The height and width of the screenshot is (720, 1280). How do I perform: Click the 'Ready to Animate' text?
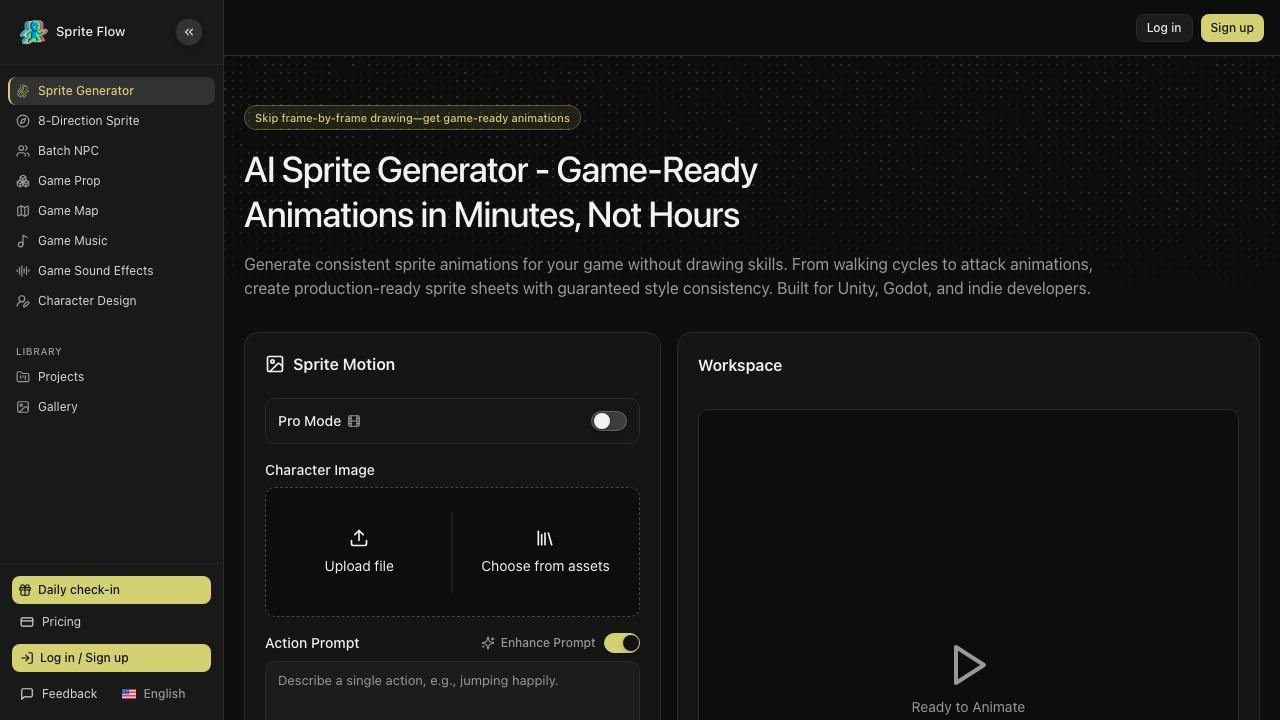(x=968, y=707)
